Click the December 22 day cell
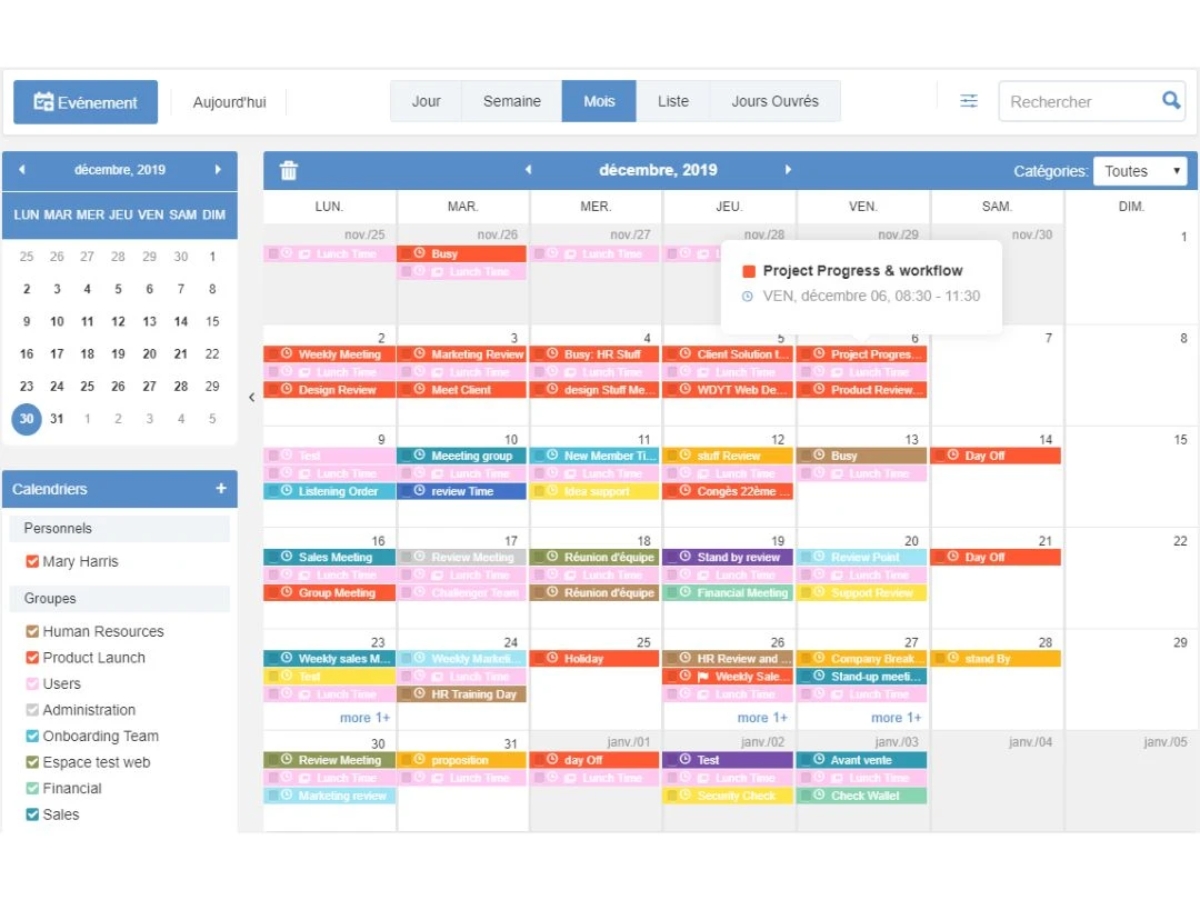The width and height of the screenshot is (1200, 900). point(1132,578)
